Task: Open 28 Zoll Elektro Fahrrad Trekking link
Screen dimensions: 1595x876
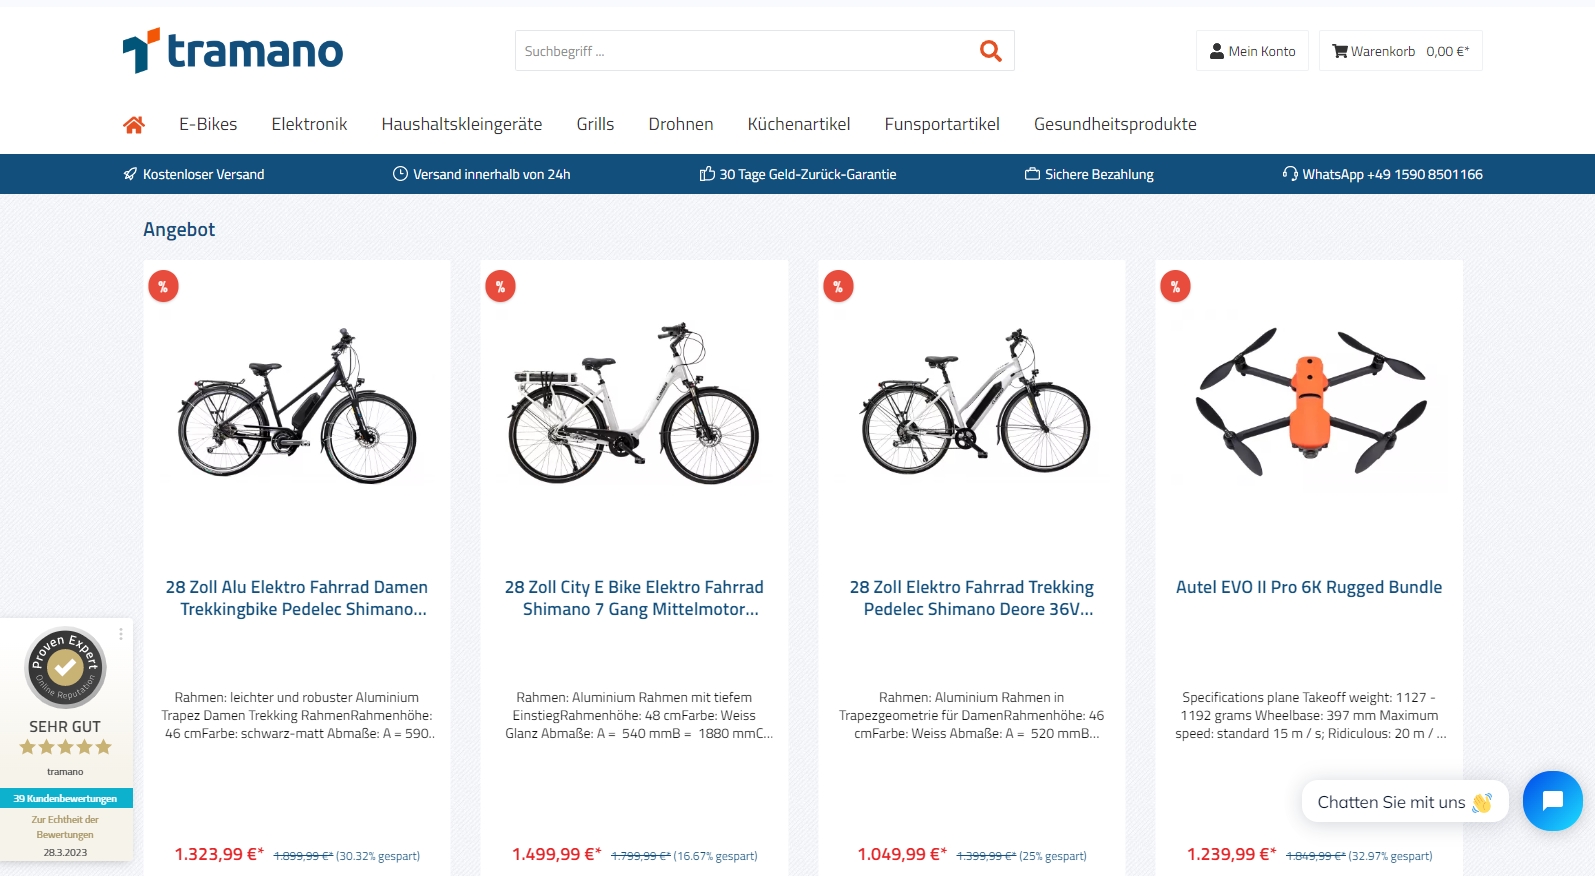Action: click(972, 598)
